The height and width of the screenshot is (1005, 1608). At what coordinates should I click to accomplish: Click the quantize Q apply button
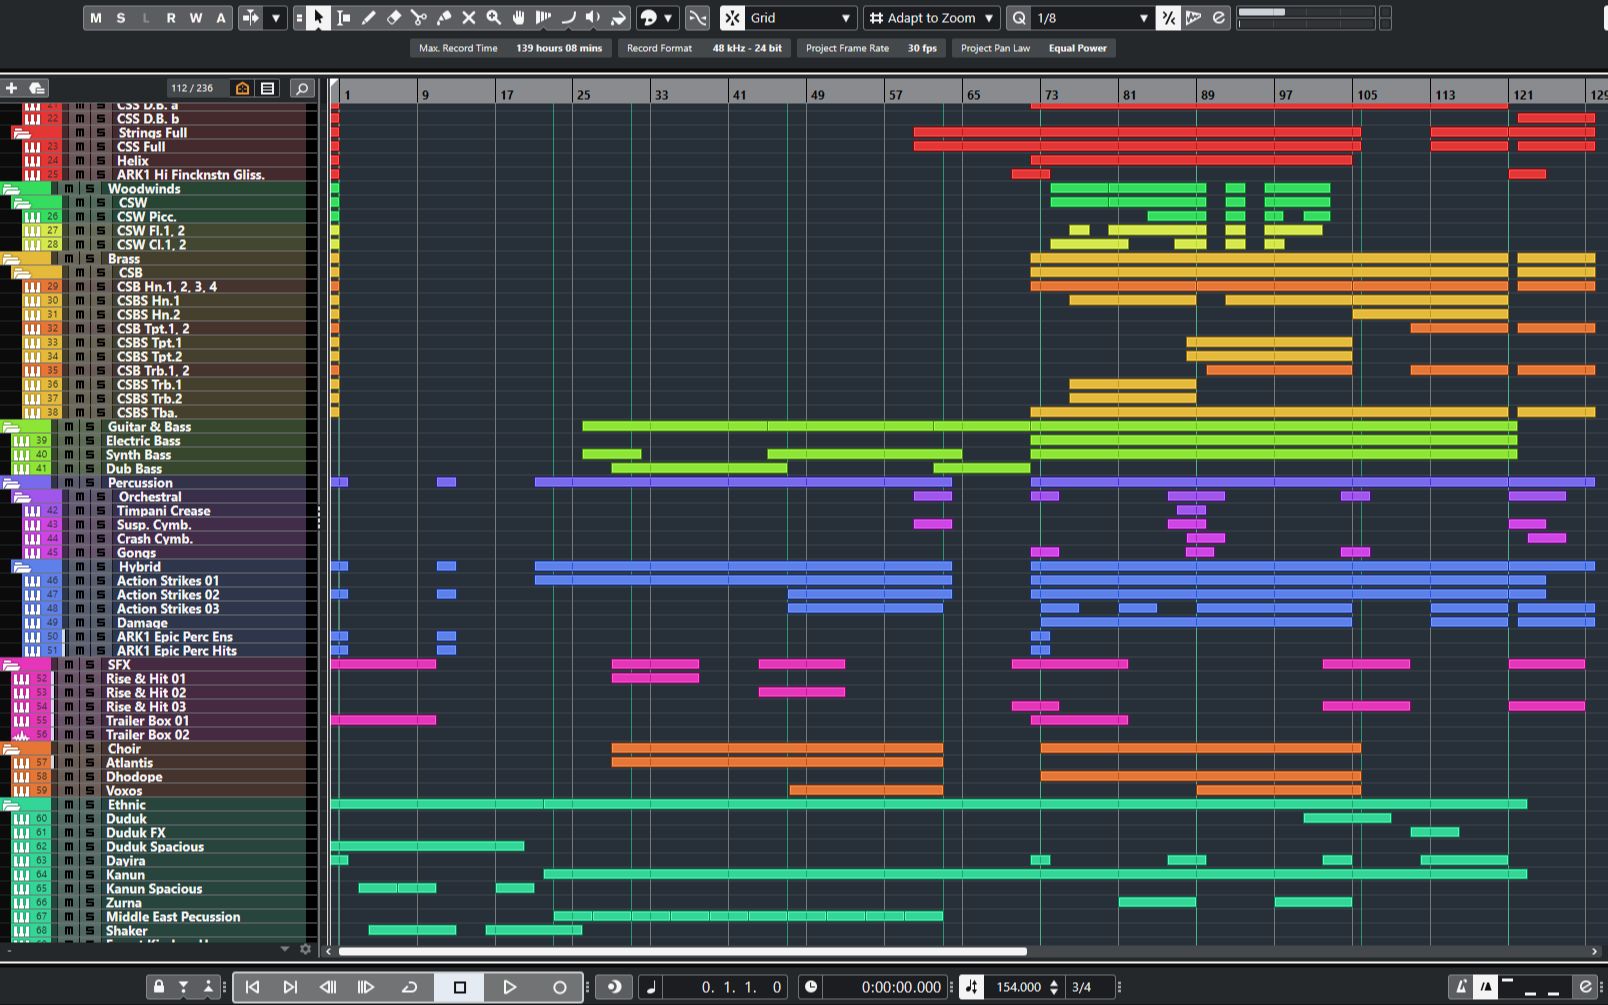(1019, 18)
